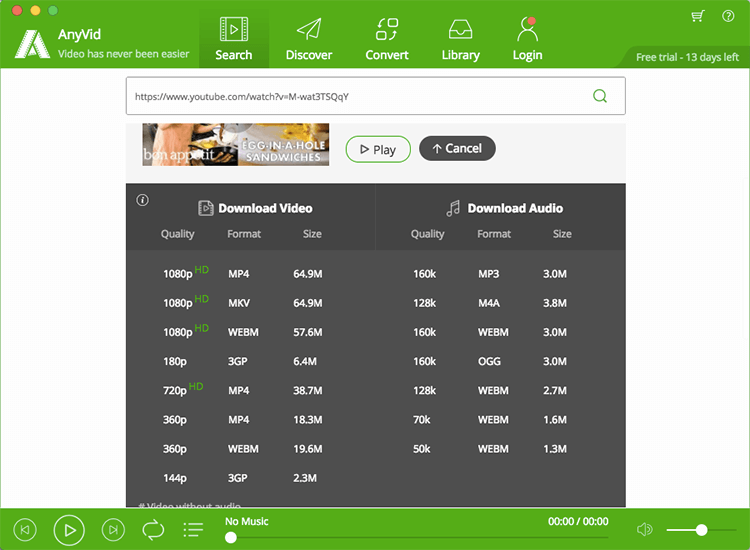This screenshot has width=750, height=550.
Task: Select 1080p WEBM 57.6M video
Action: tap(251, 332)
